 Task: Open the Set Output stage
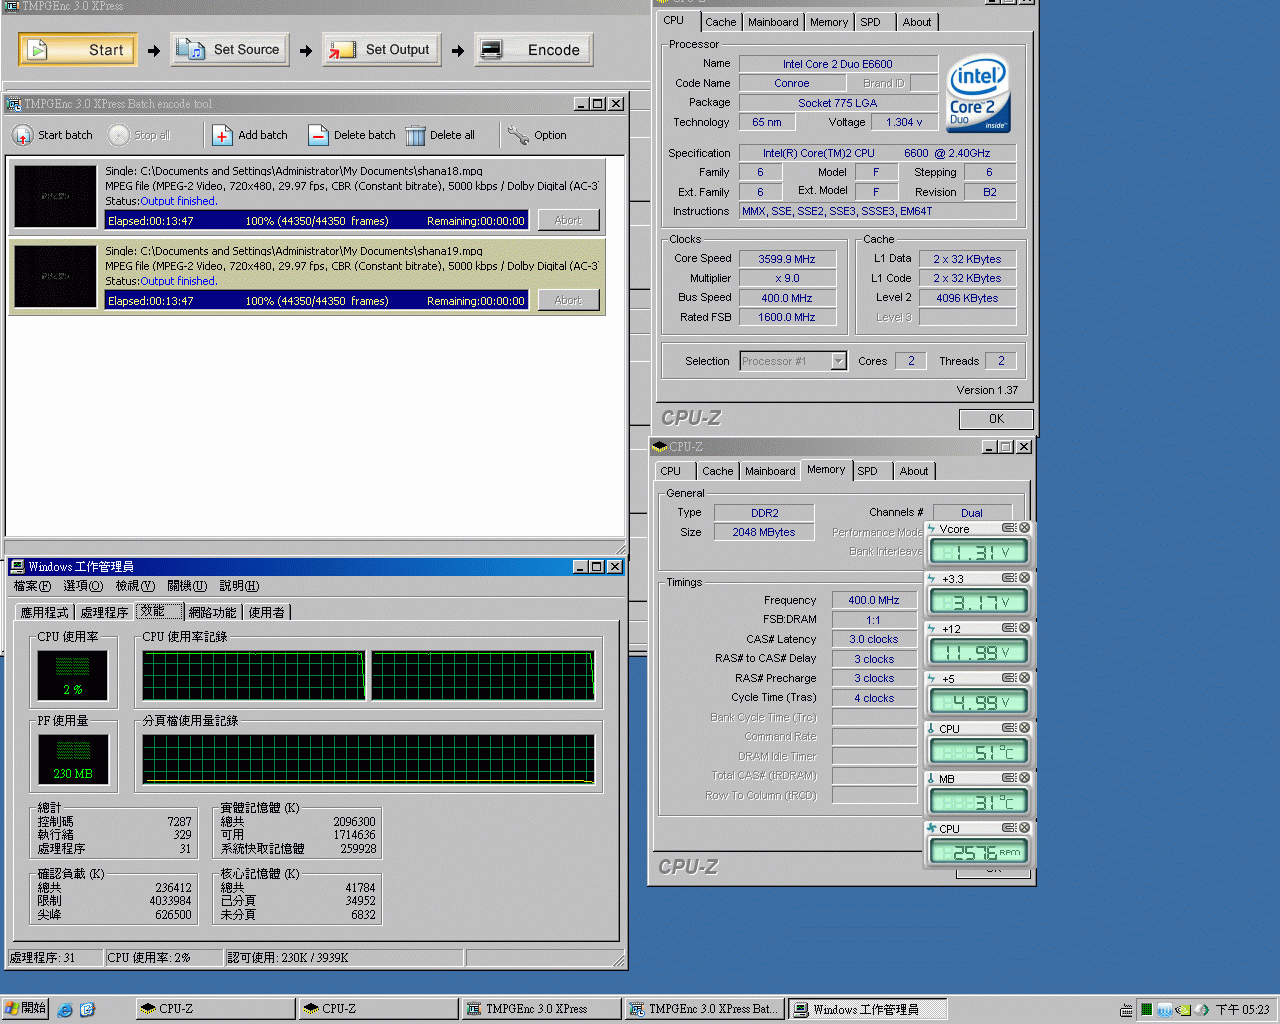tap(382, 49)
